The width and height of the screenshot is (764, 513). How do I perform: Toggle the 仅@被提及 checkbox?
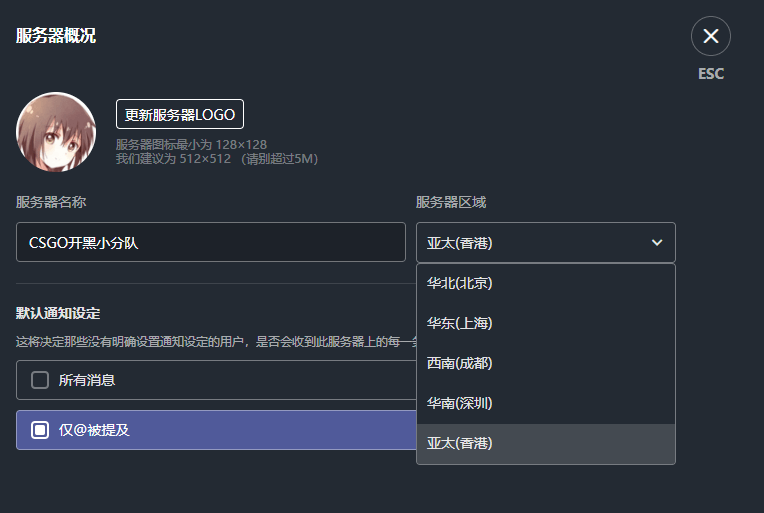tap(40, 430)
